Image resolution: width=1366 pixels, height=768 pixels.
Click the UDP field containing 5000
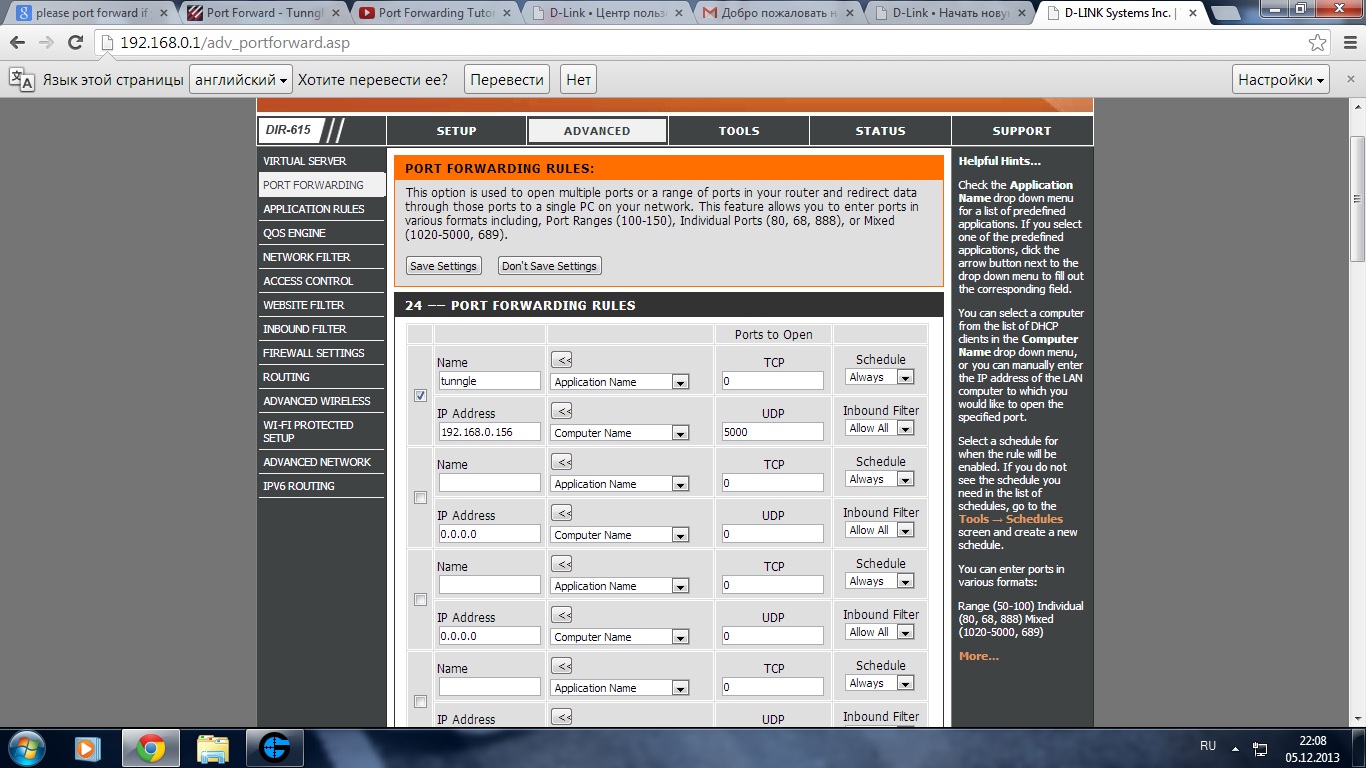773,432
